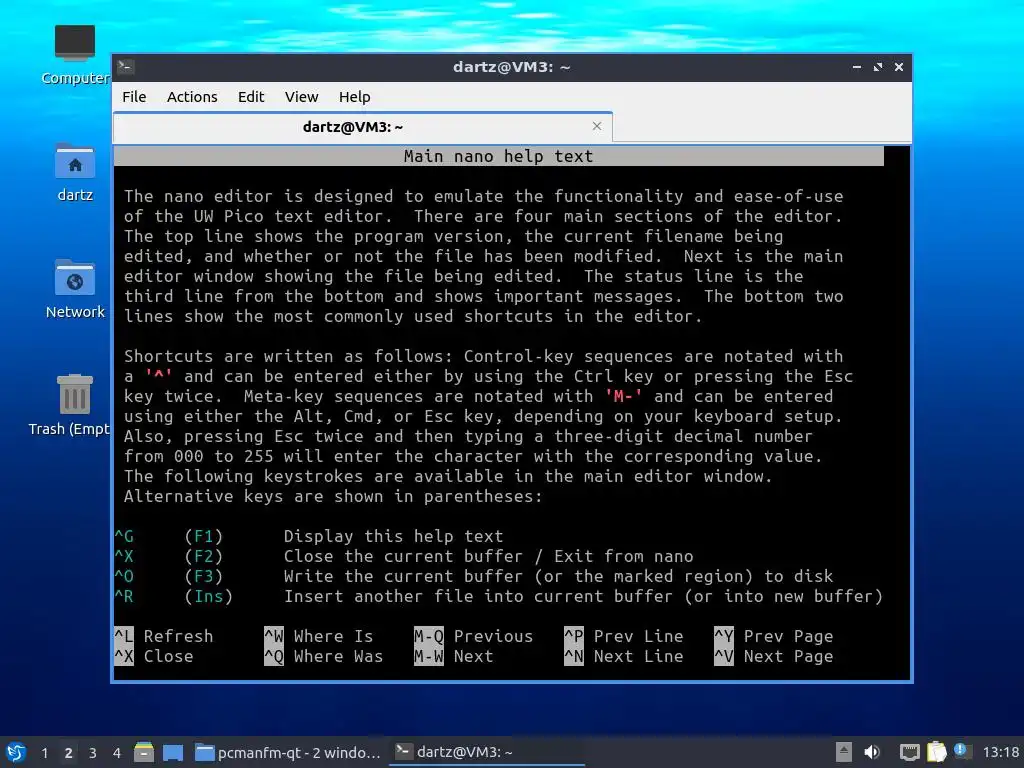Click 'Write the current buffer' help line
This screenshot has height=768, width=1024.
point(558,576)
